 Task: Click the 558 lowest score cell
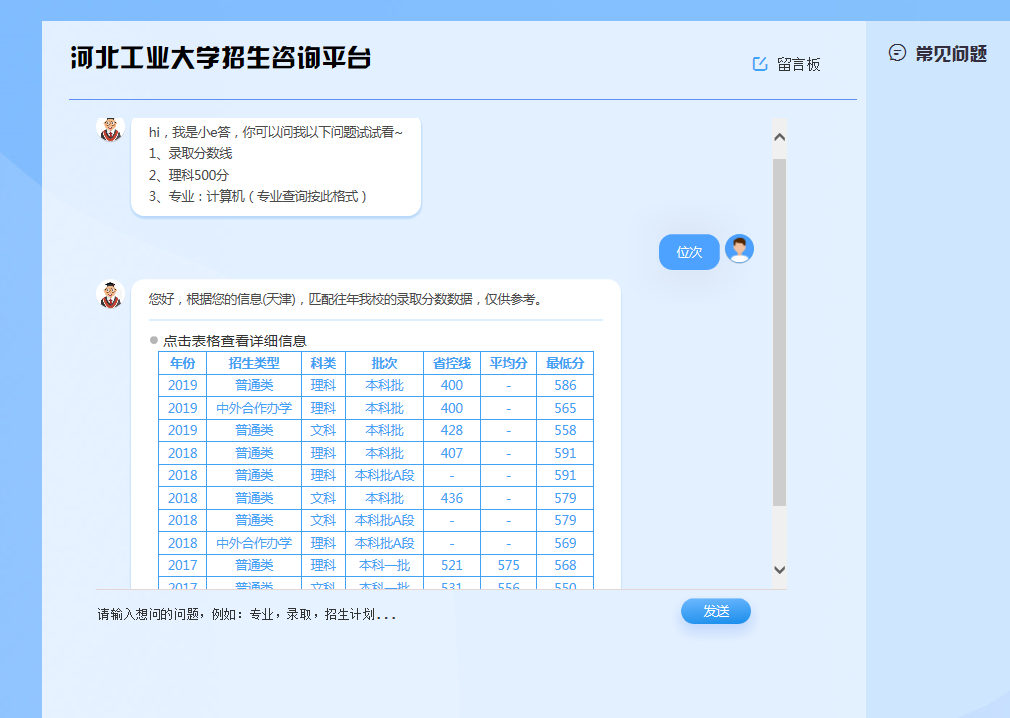565,430
